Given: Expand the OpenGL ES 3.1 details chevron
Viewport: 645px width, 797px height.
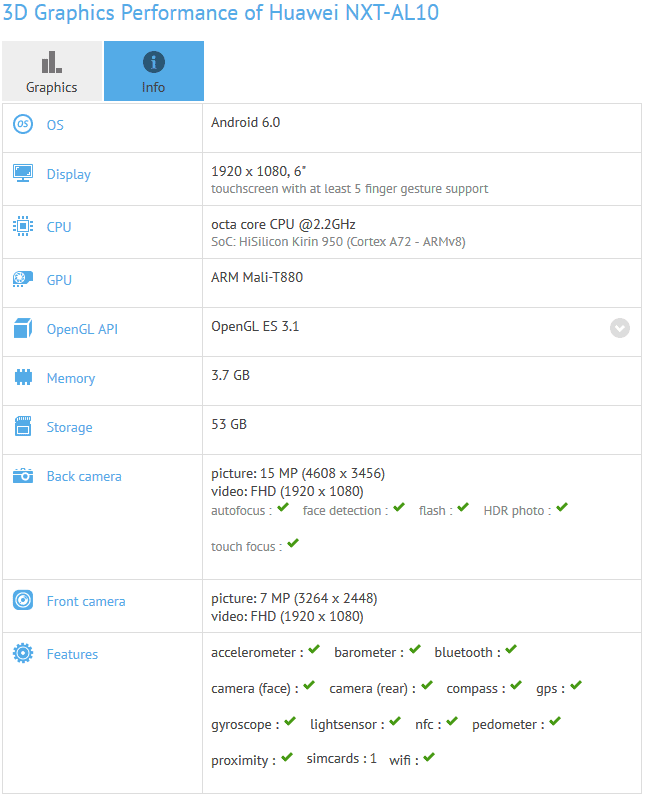Looking at the screenshot, I should point(620,328).
